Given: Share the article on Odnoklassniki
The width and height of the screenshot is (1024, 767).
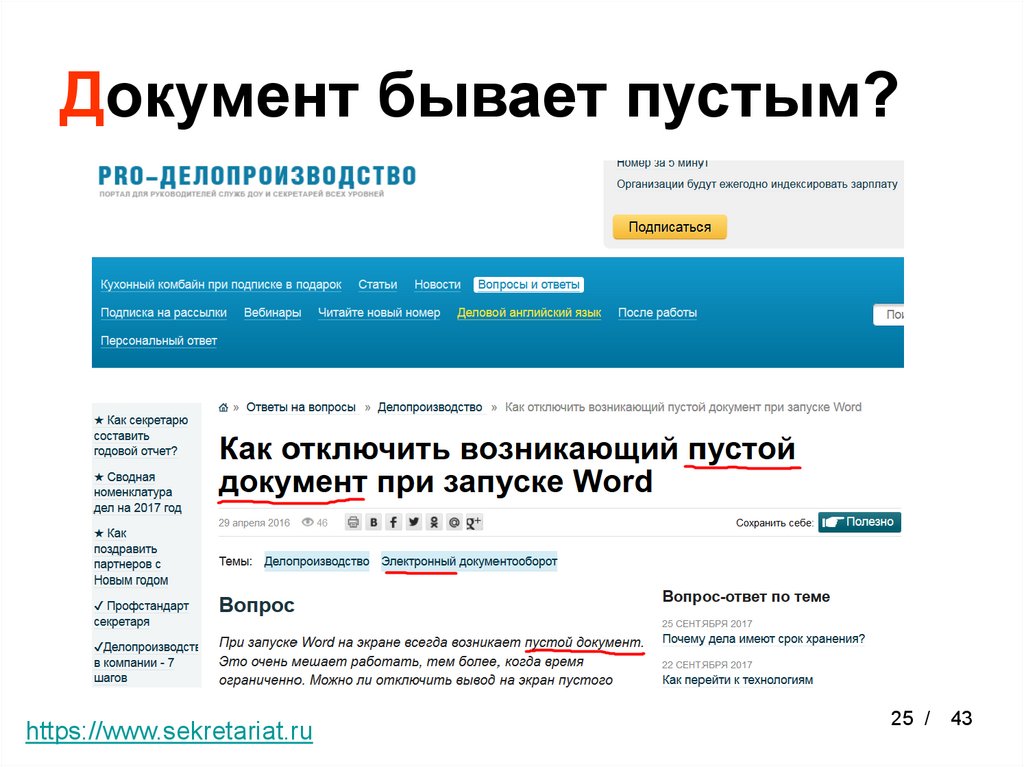Looking at the screenshot, I should (434, 522).
